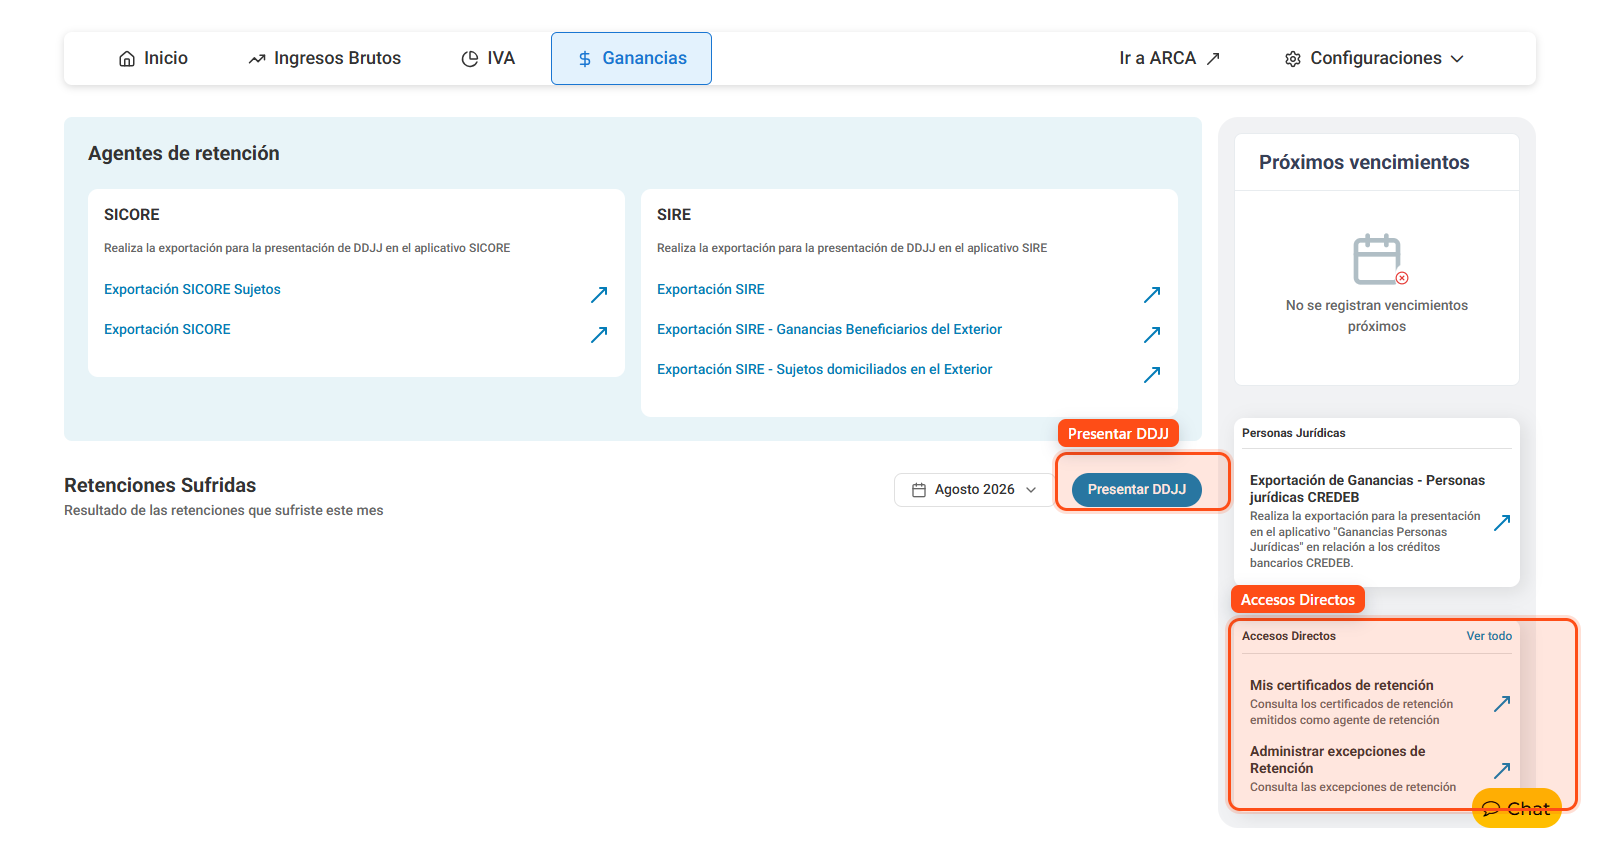Screen dimensions: 1600x850
Task: Go to the Inicio tab
Action: pyautogui.click(x=153, y=58)
